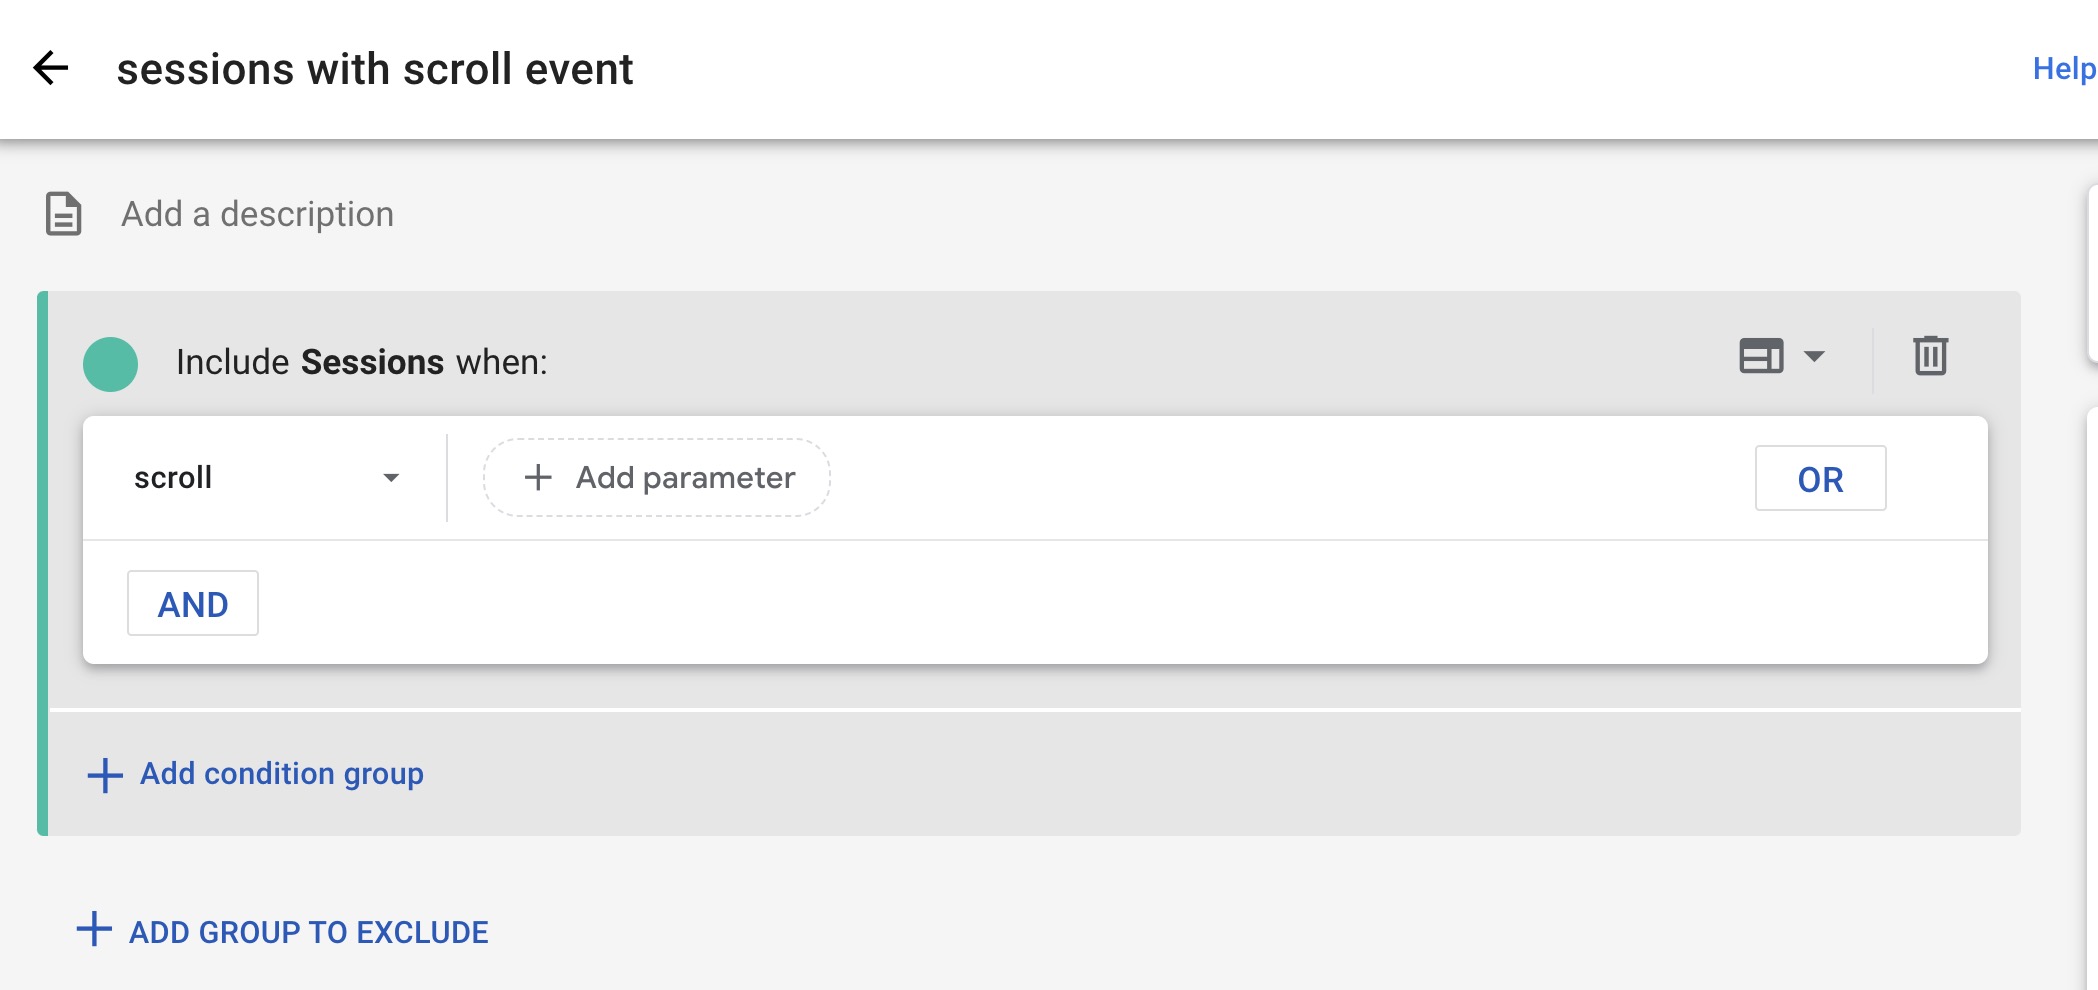Select the green Include Sessions circle
Viewport: 2098px width, 990px height.
click(x=110, y=364)
